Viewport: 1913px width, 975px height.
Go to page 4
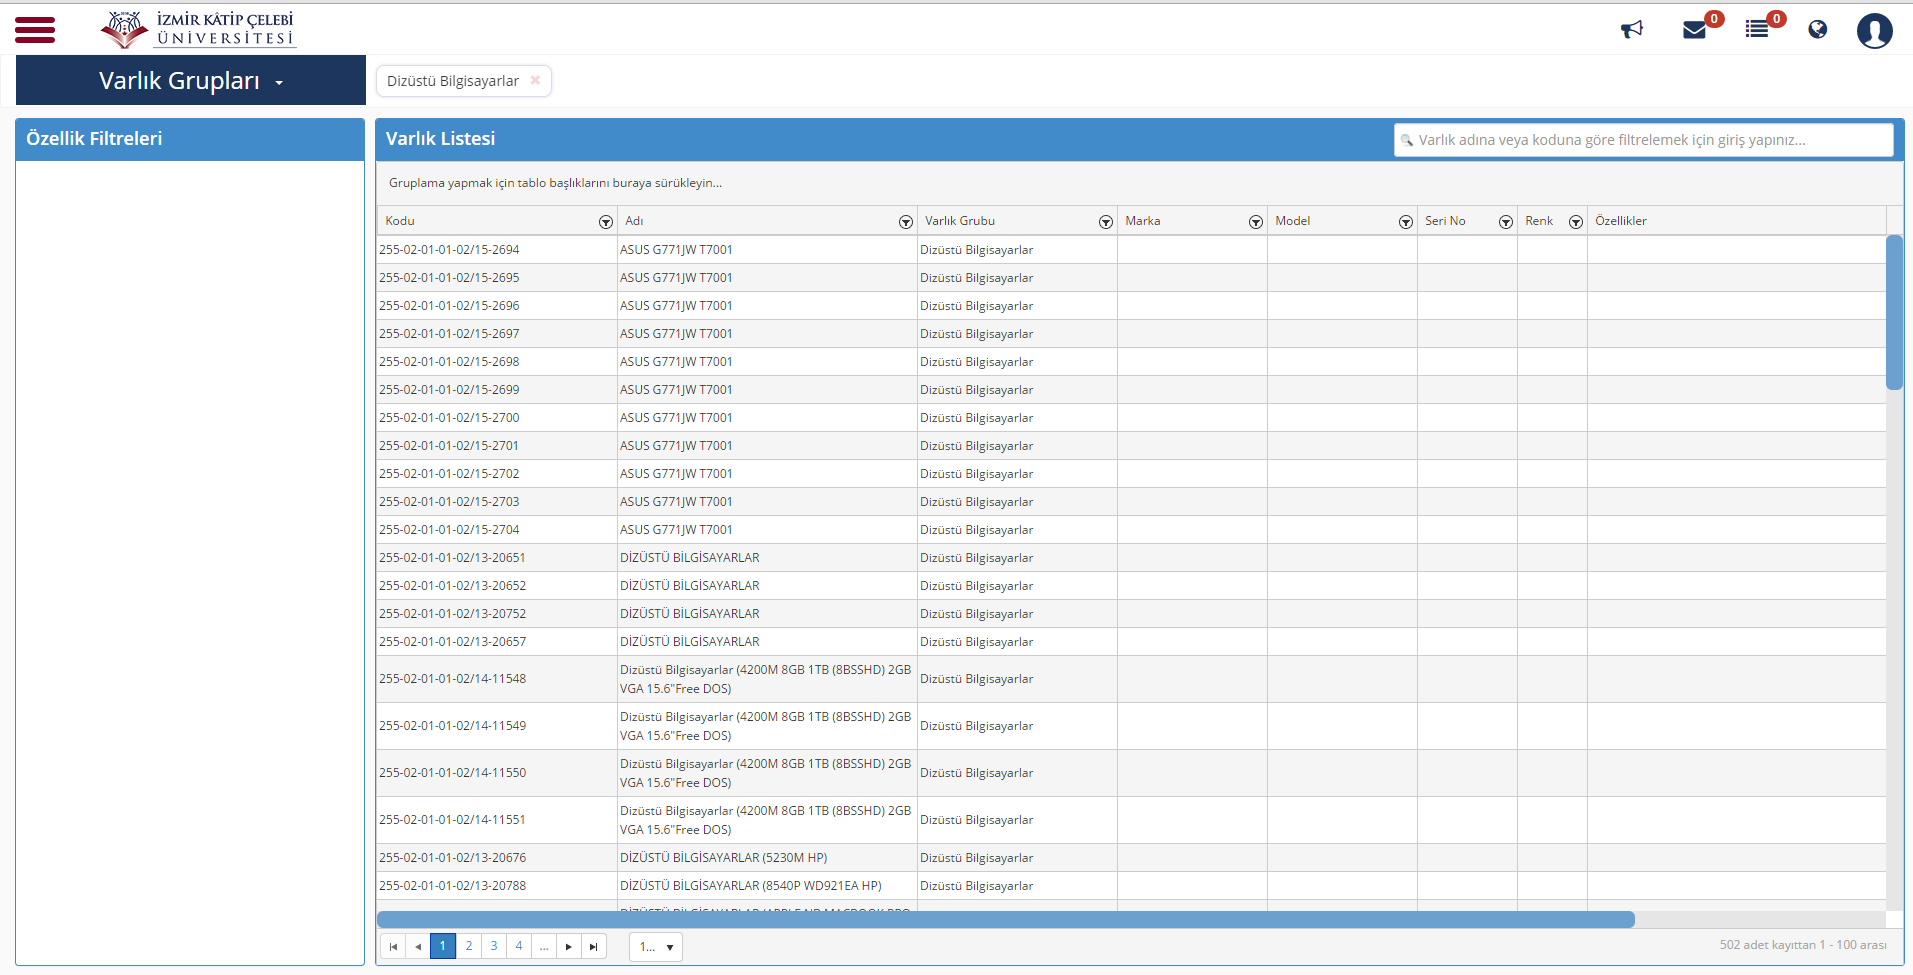point(518,946)
